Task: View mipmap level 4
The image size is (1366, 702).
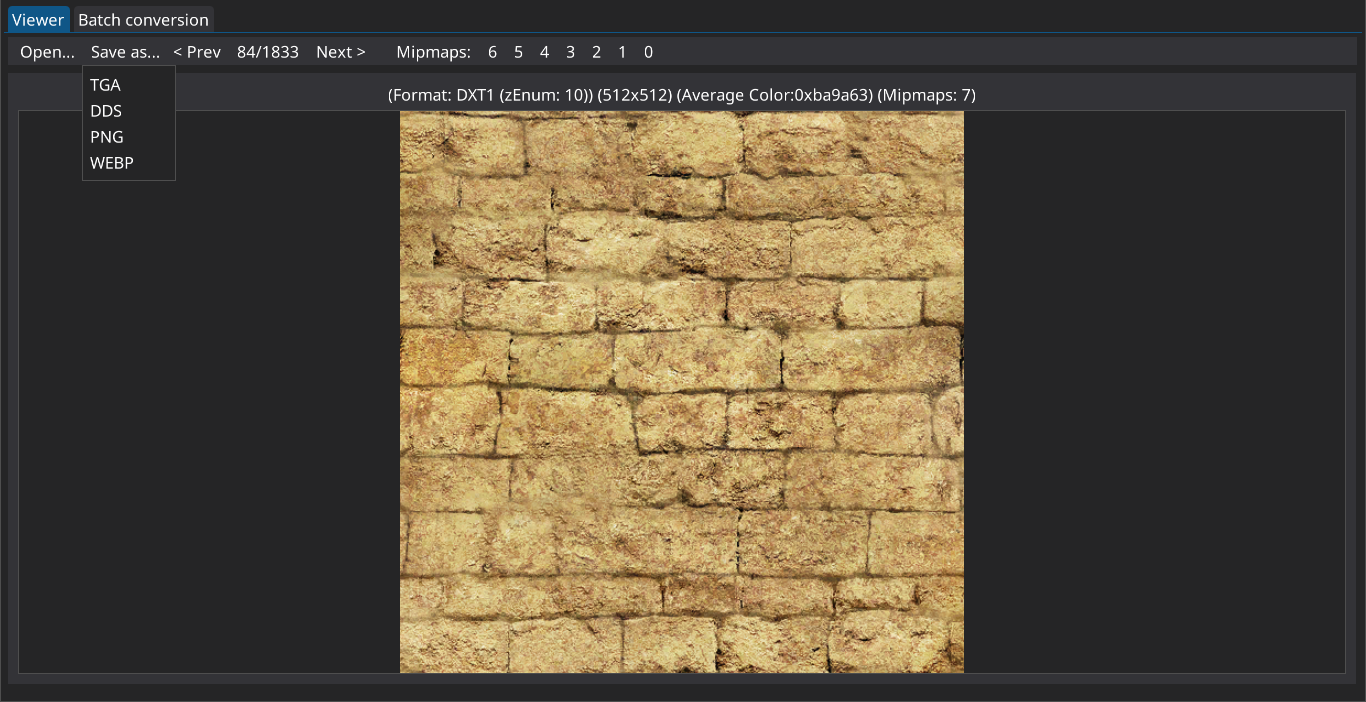Action: pyautogui.click(x=544, y=52)
